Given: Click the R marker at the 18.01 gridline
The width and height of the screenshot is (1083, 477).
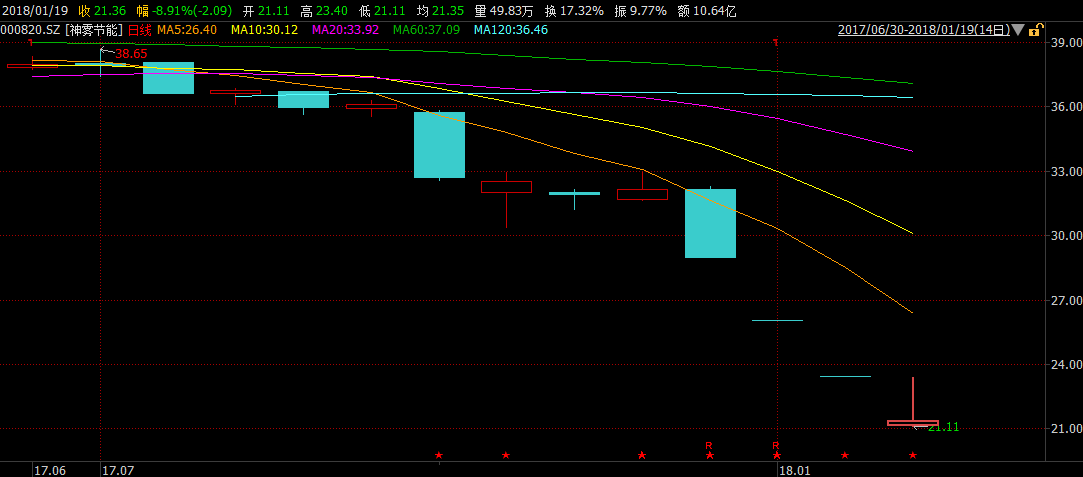Looking at the screenshot, I should [776, 445].
